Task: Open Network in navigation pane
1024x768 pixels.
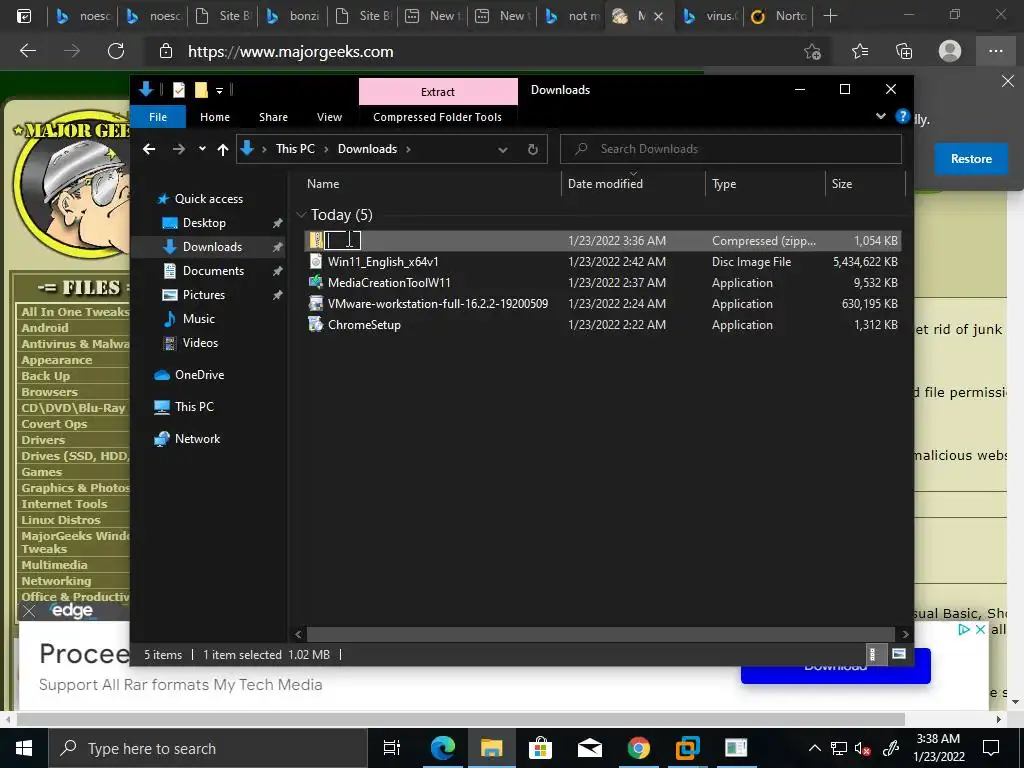Action: click(197, 439)
